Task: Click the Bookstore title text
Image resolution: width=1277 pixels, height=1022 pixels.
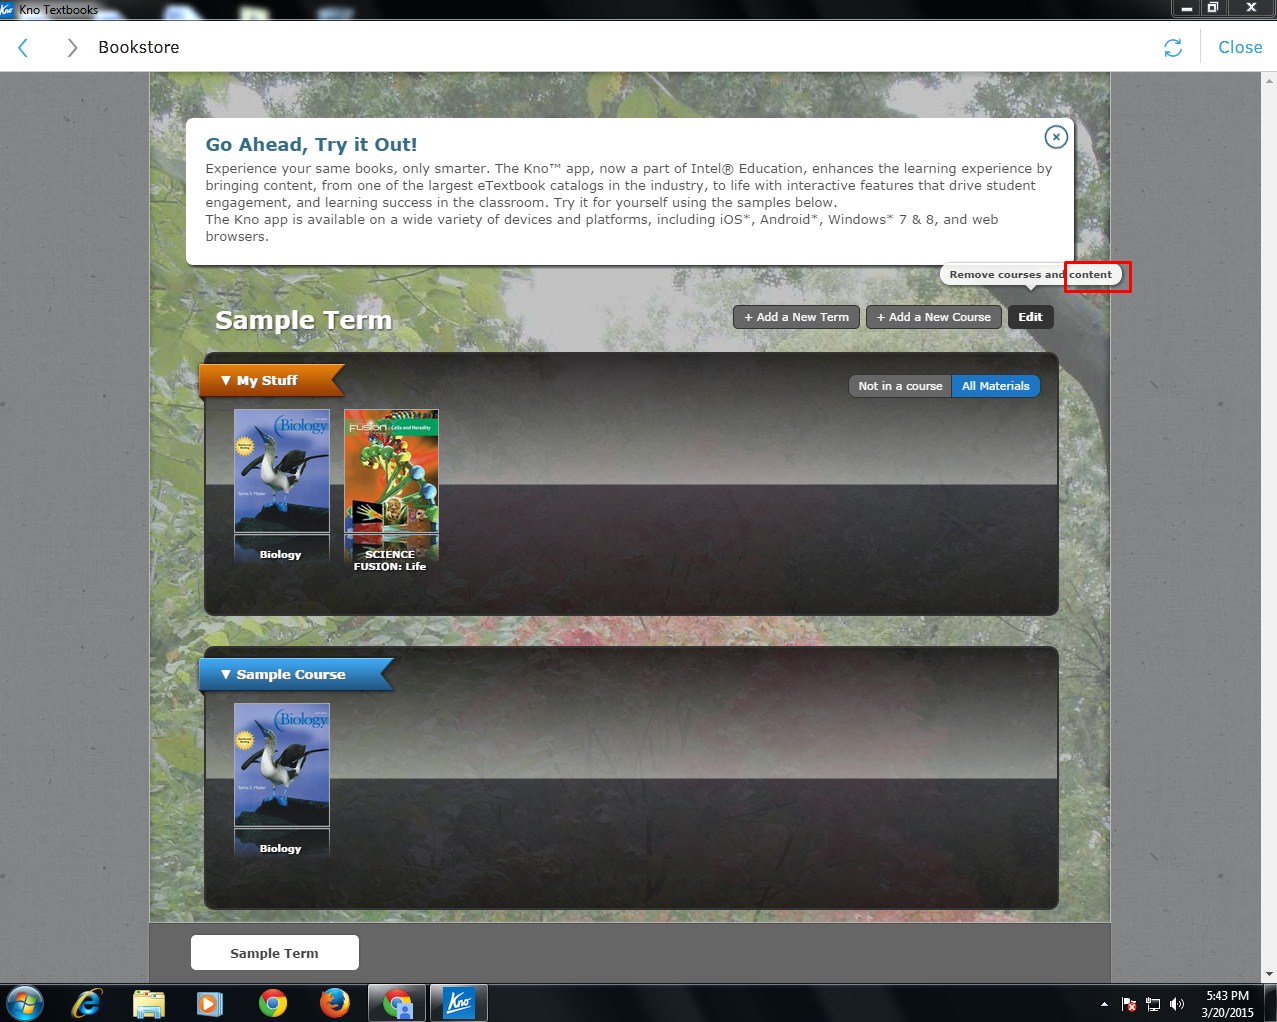Action: pos(139,47)
